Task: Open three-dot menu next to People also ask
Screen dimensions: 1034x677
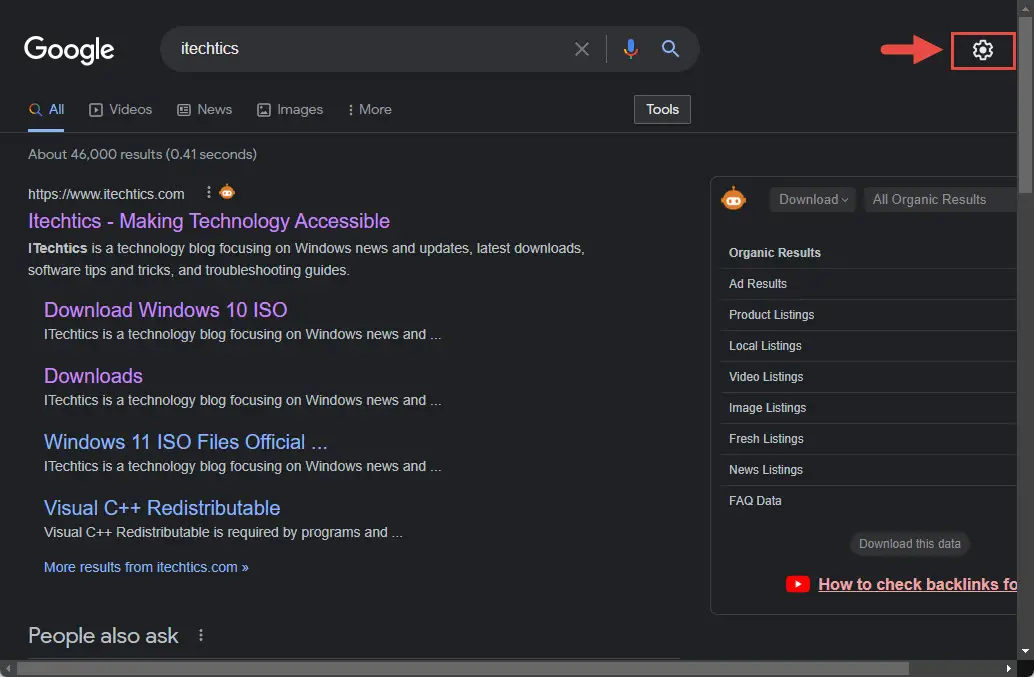Action: coord(201,635)
